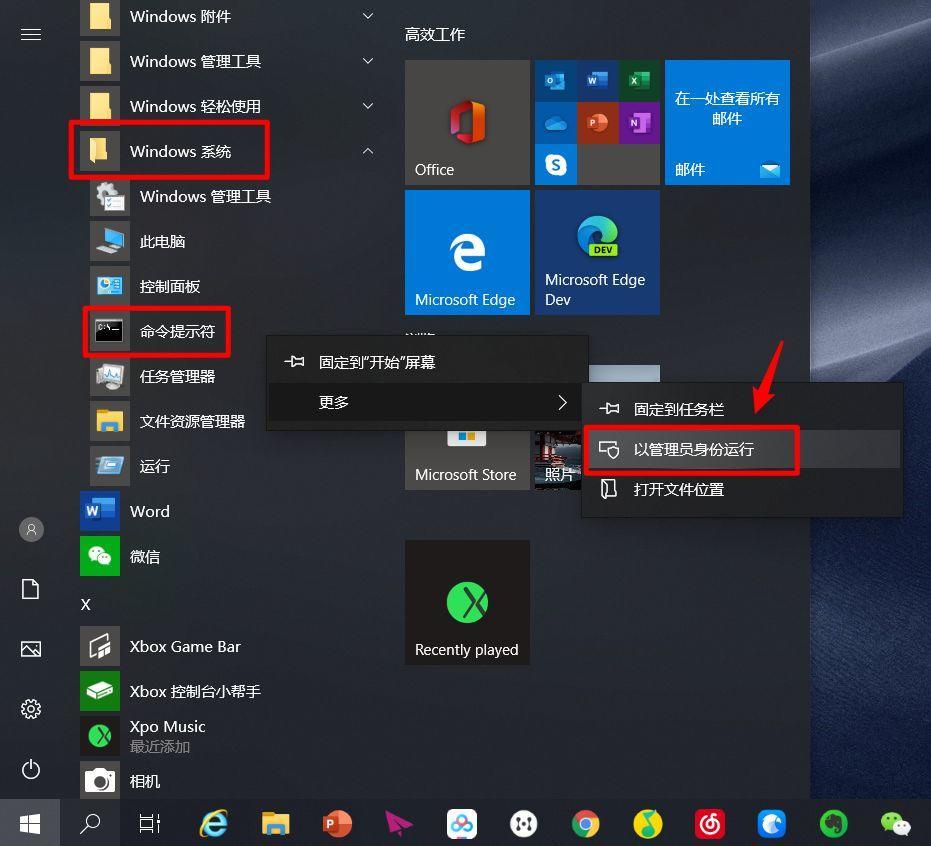The height and width of the screenshot is (846, 931).
Task: Open NetEase Cloud Music on the taskbar
Action: click(x=710, y=823)
